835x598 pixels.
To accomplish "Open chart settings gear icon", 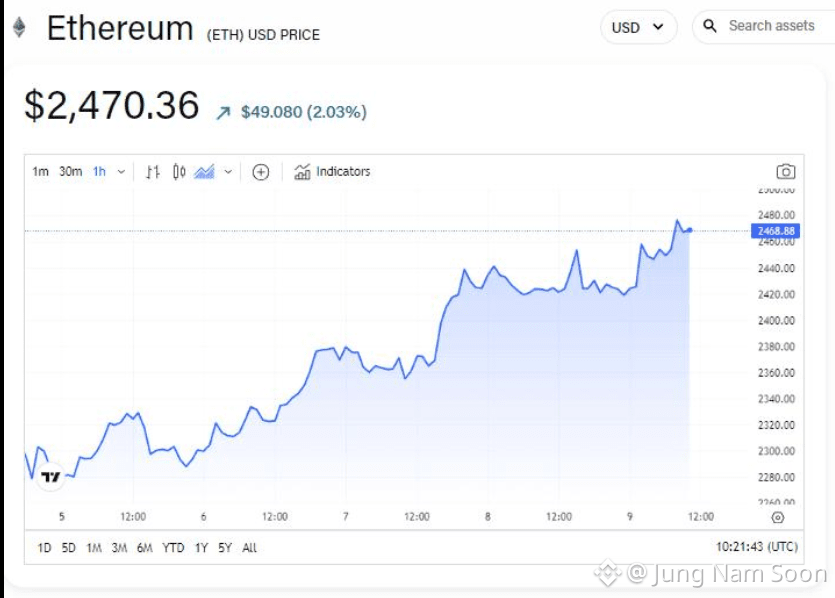I will tap(777, 517).
